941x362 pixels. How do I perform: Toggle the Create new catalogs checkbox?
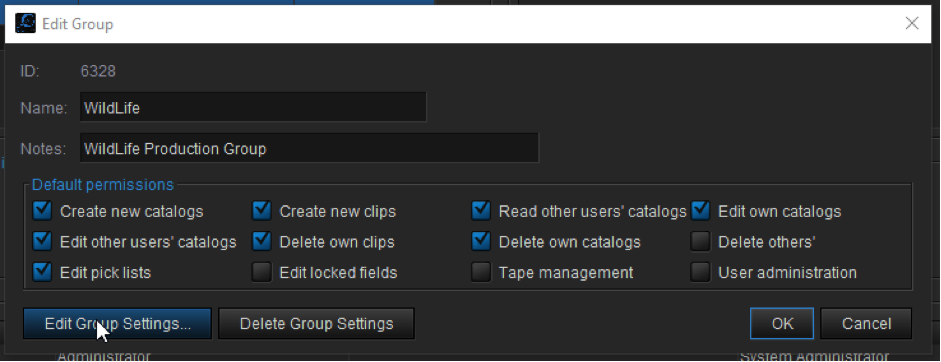[42, 211]
